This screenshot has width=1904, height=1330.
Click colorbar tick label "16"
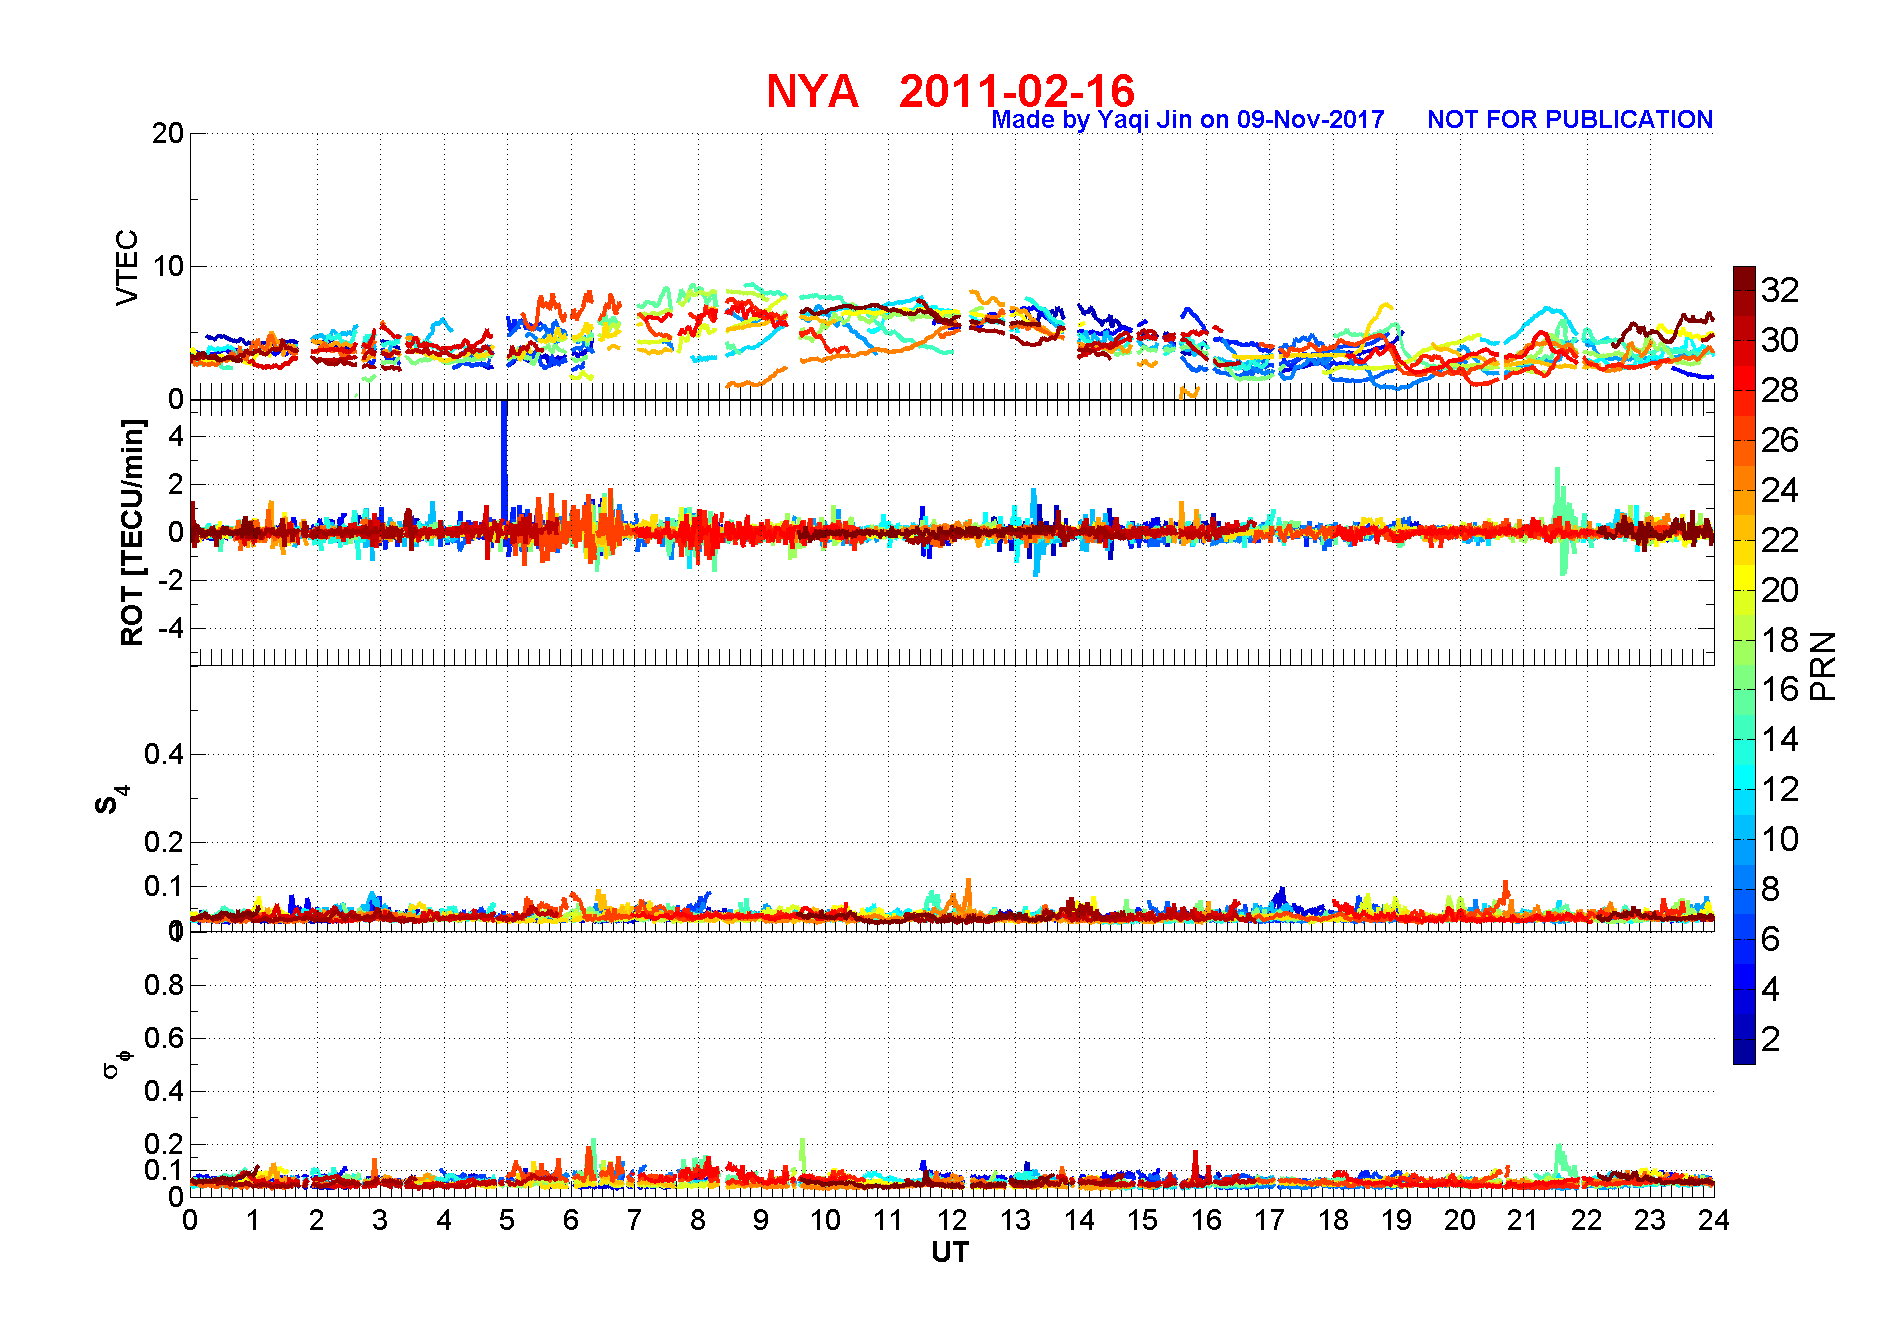(1780, 689)
